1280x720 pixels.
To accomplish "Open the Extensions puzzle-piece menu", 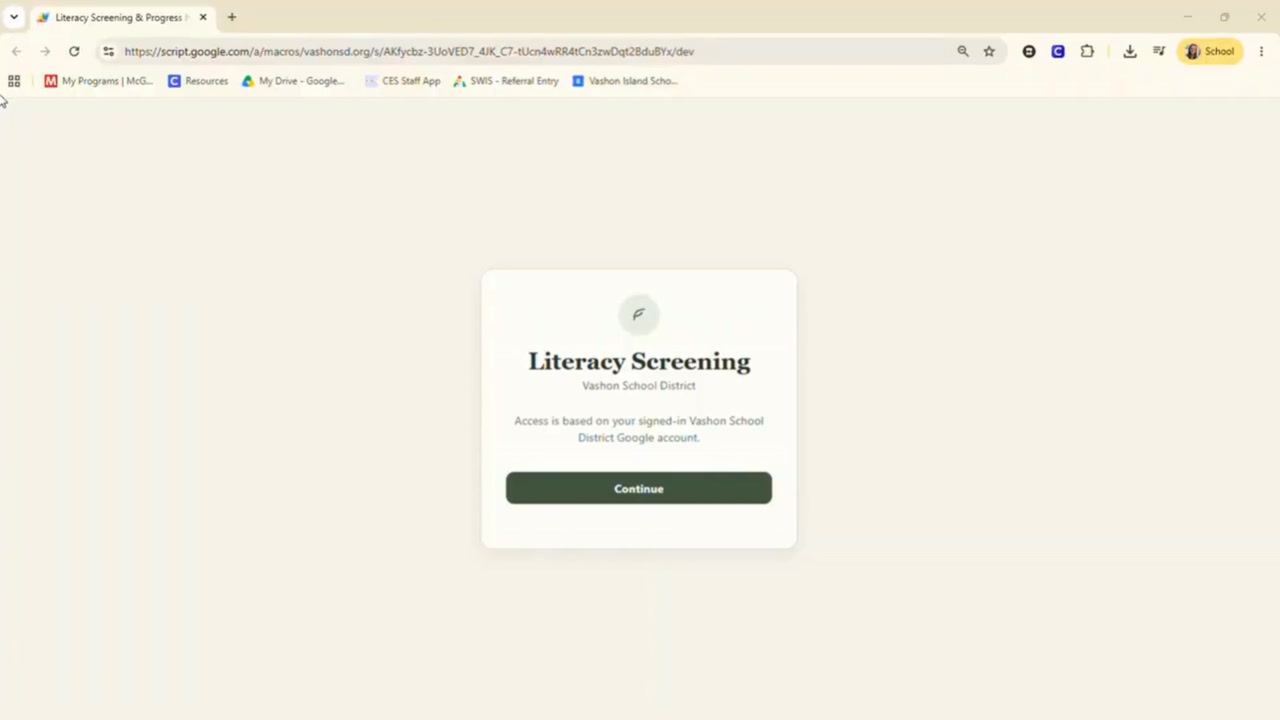I will (x=1087, y=51).
